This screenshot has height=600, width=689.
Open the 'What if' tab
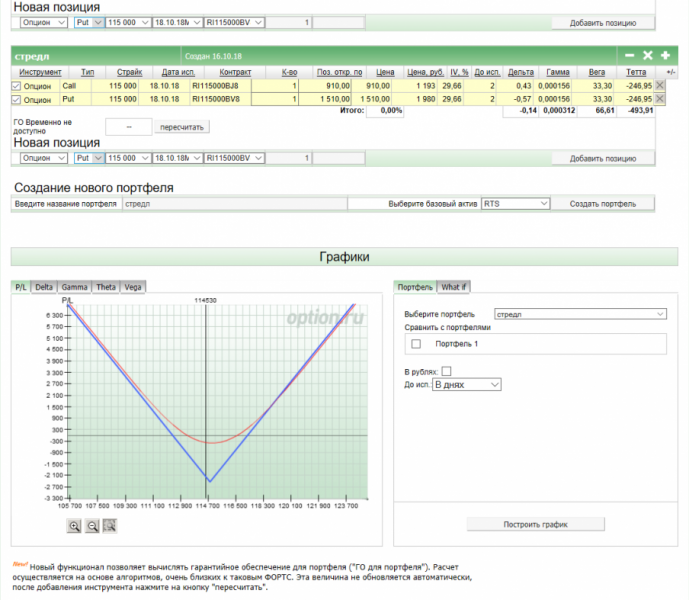453,287
